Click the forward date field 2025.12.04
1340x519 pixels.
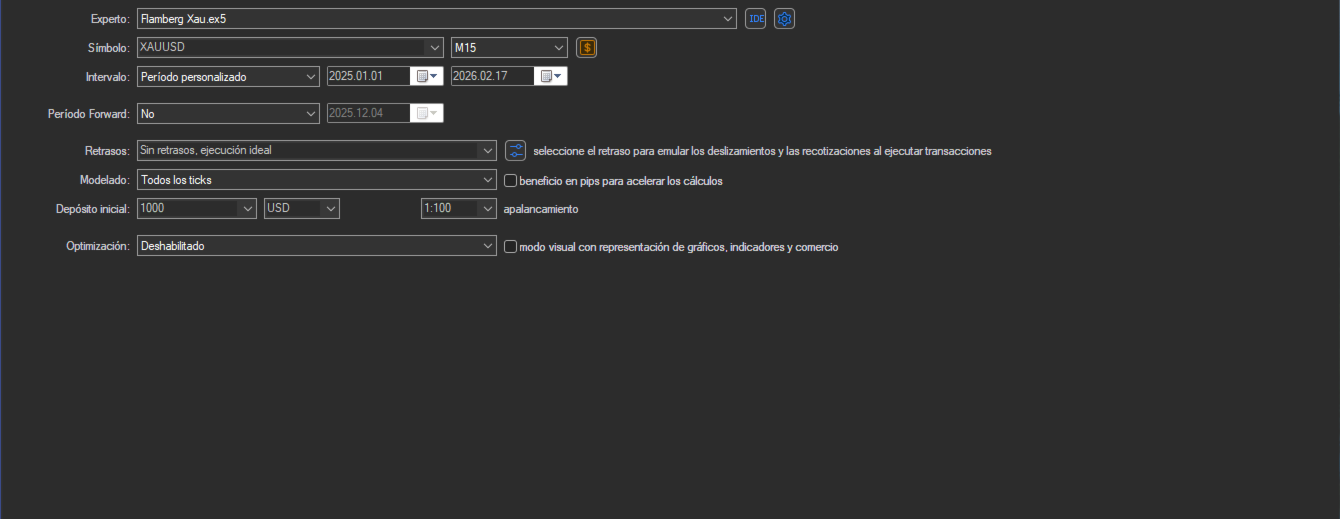point(370,114)
